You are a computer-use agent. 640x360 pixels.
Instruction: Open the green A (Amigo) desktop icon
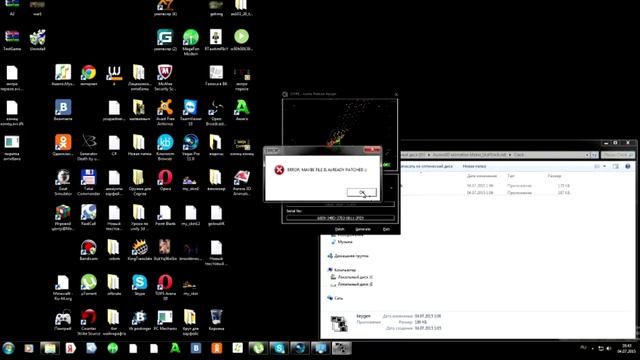242,110
